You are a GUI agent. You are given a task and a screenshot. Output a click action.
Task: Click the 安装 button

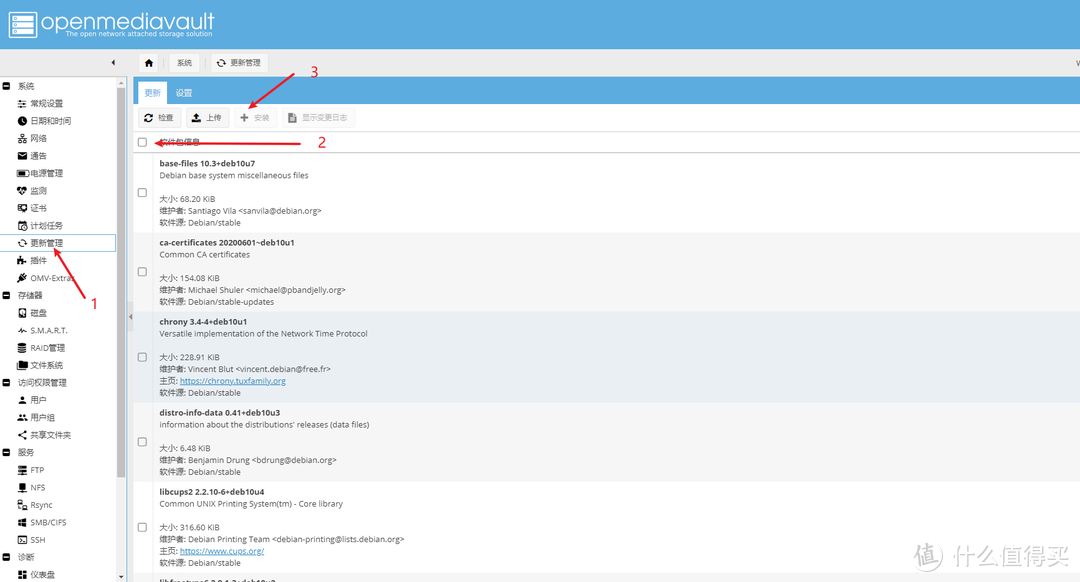(255, 118)
